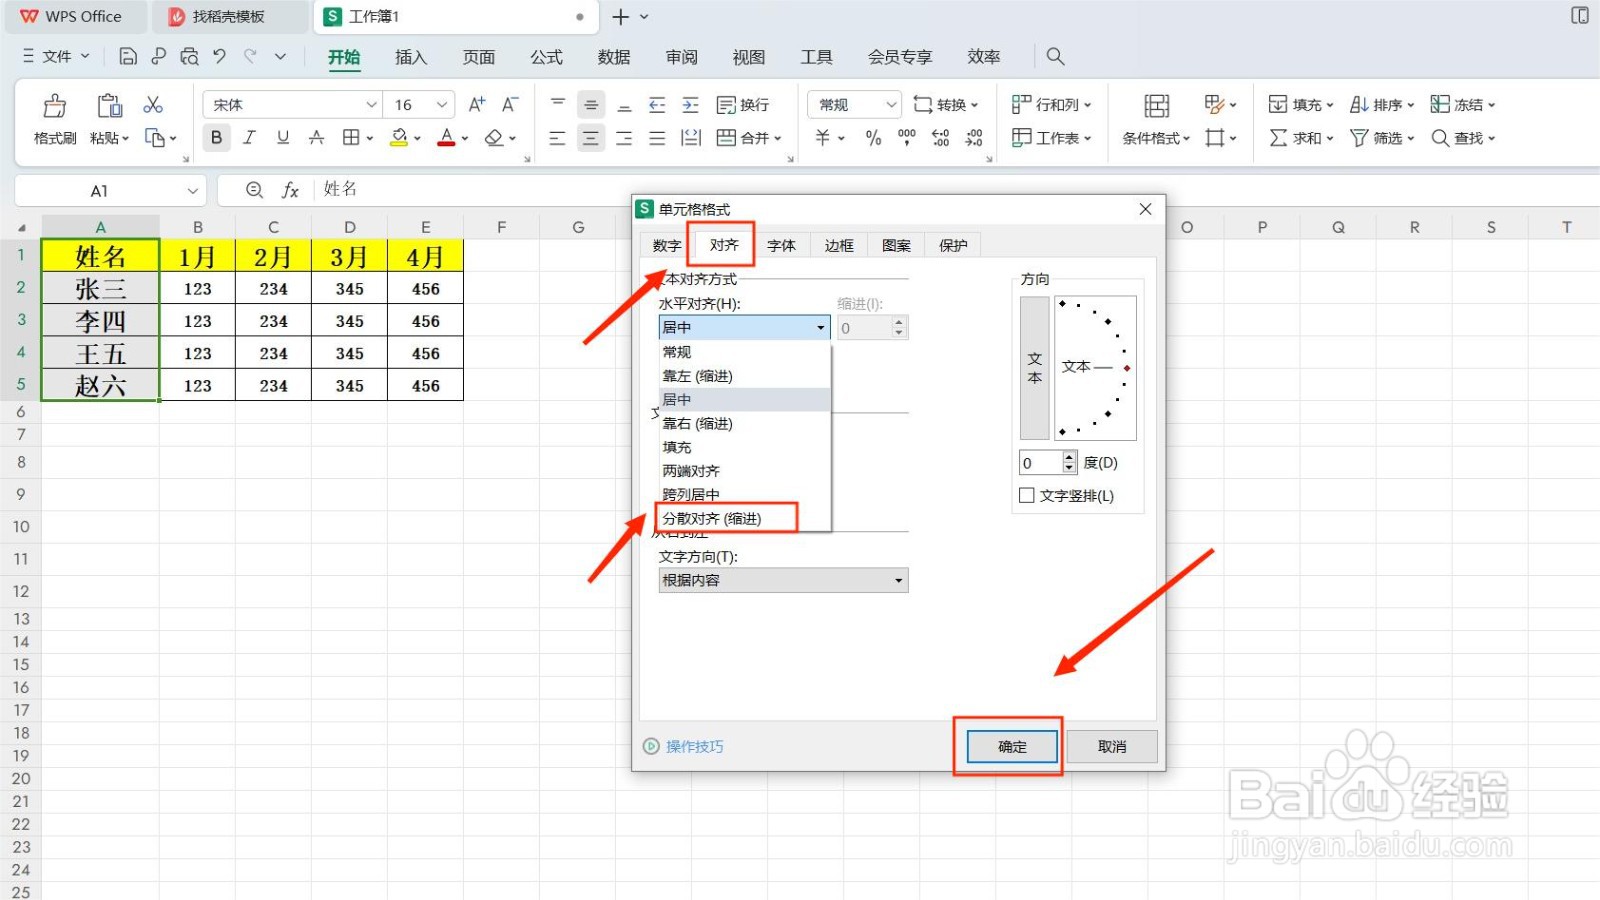Toggle center horizontal alignment in the ribbon

pyautogui.click(x=591, y=138)
